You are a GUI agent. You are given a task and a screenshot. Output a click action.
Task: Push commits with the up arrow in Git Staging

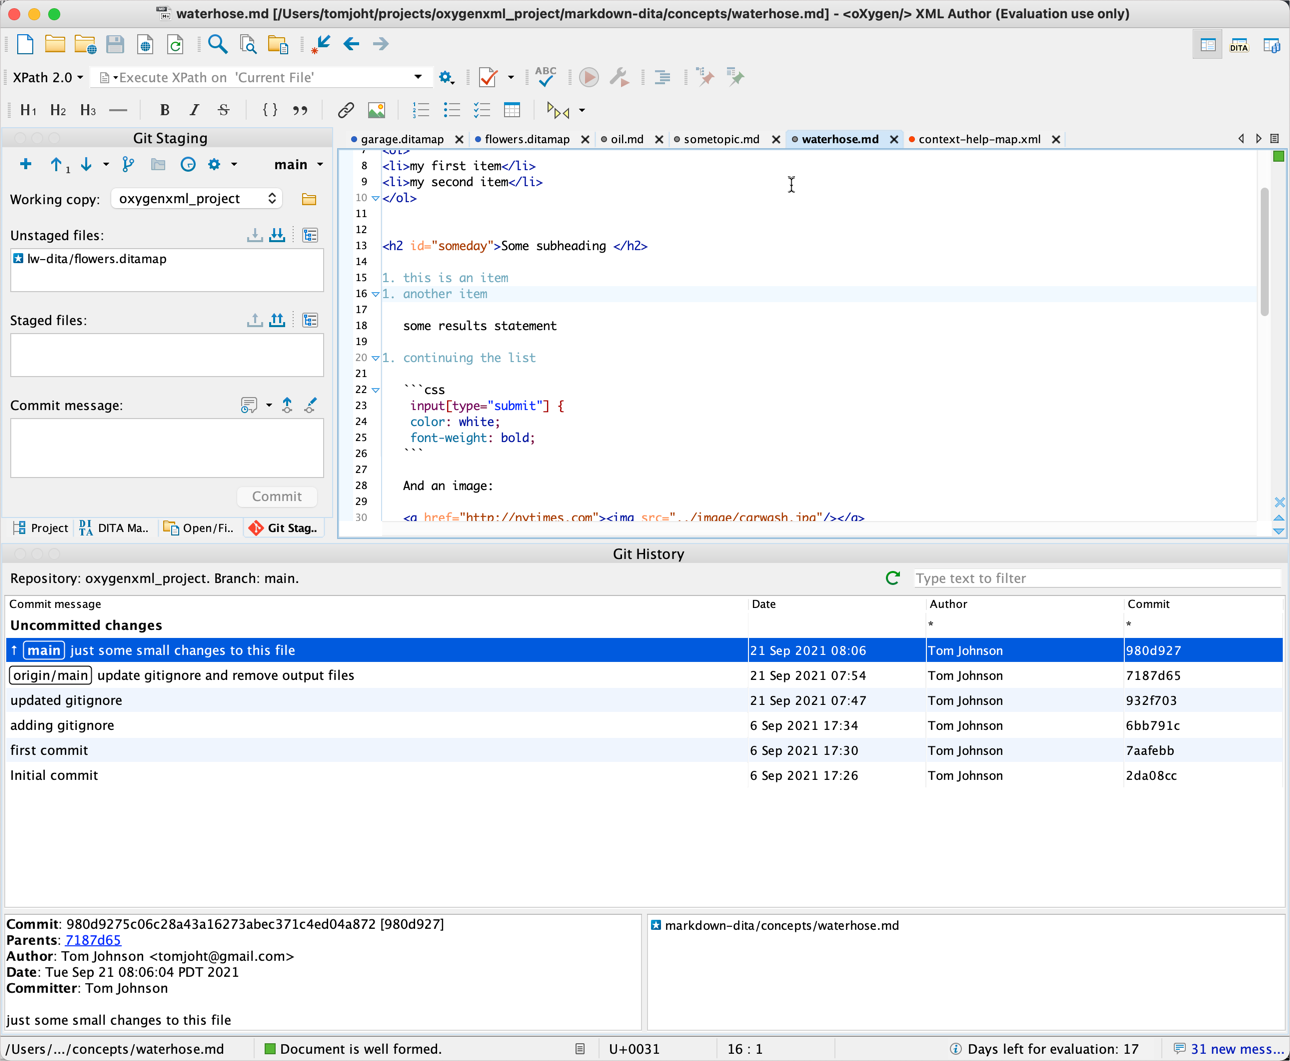coord(58,165)
